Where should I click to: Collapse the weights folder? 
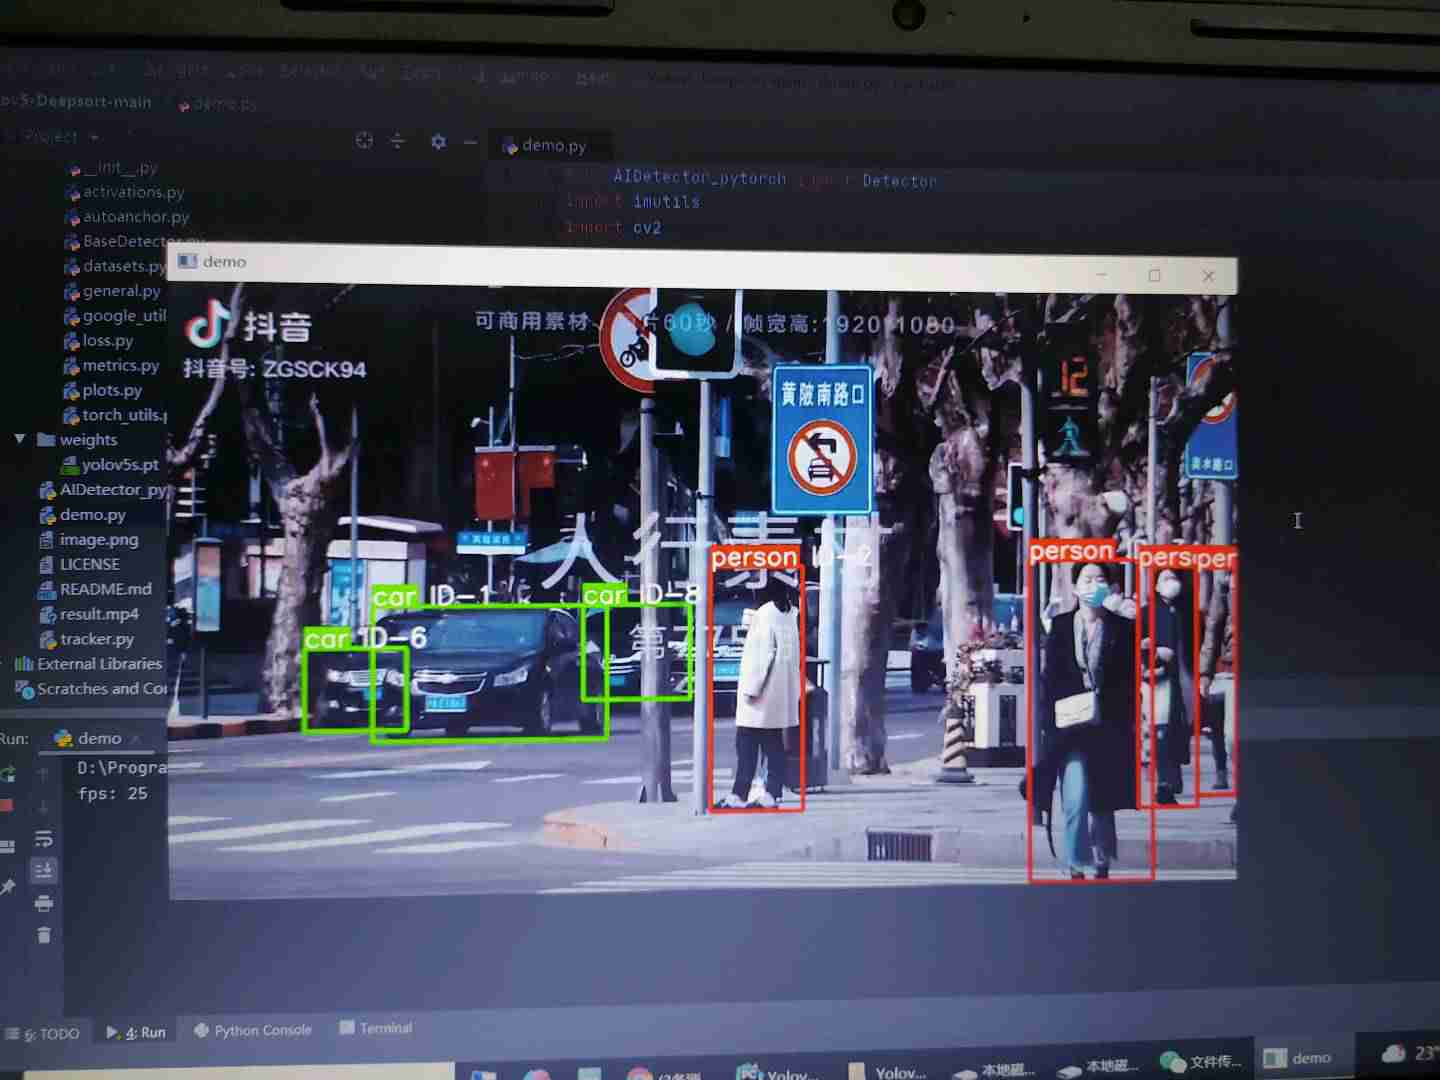click(20, 439)
